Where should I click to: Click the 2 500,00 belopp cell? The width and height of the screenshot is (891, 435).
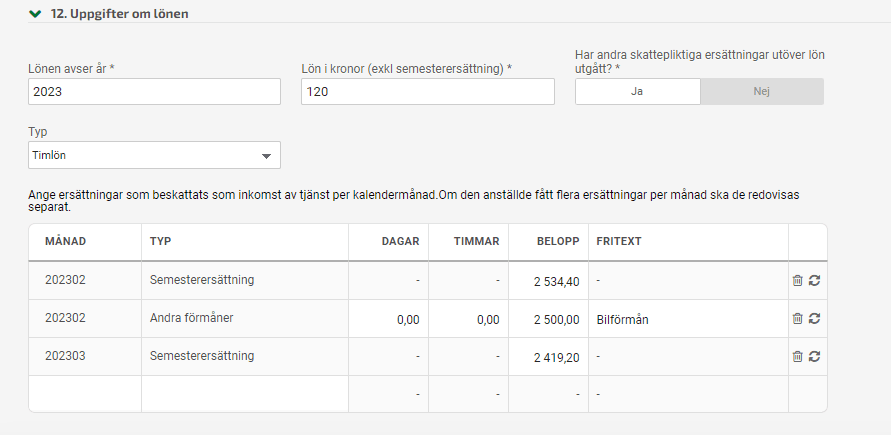pyautogui.click(x=548, y=319)
